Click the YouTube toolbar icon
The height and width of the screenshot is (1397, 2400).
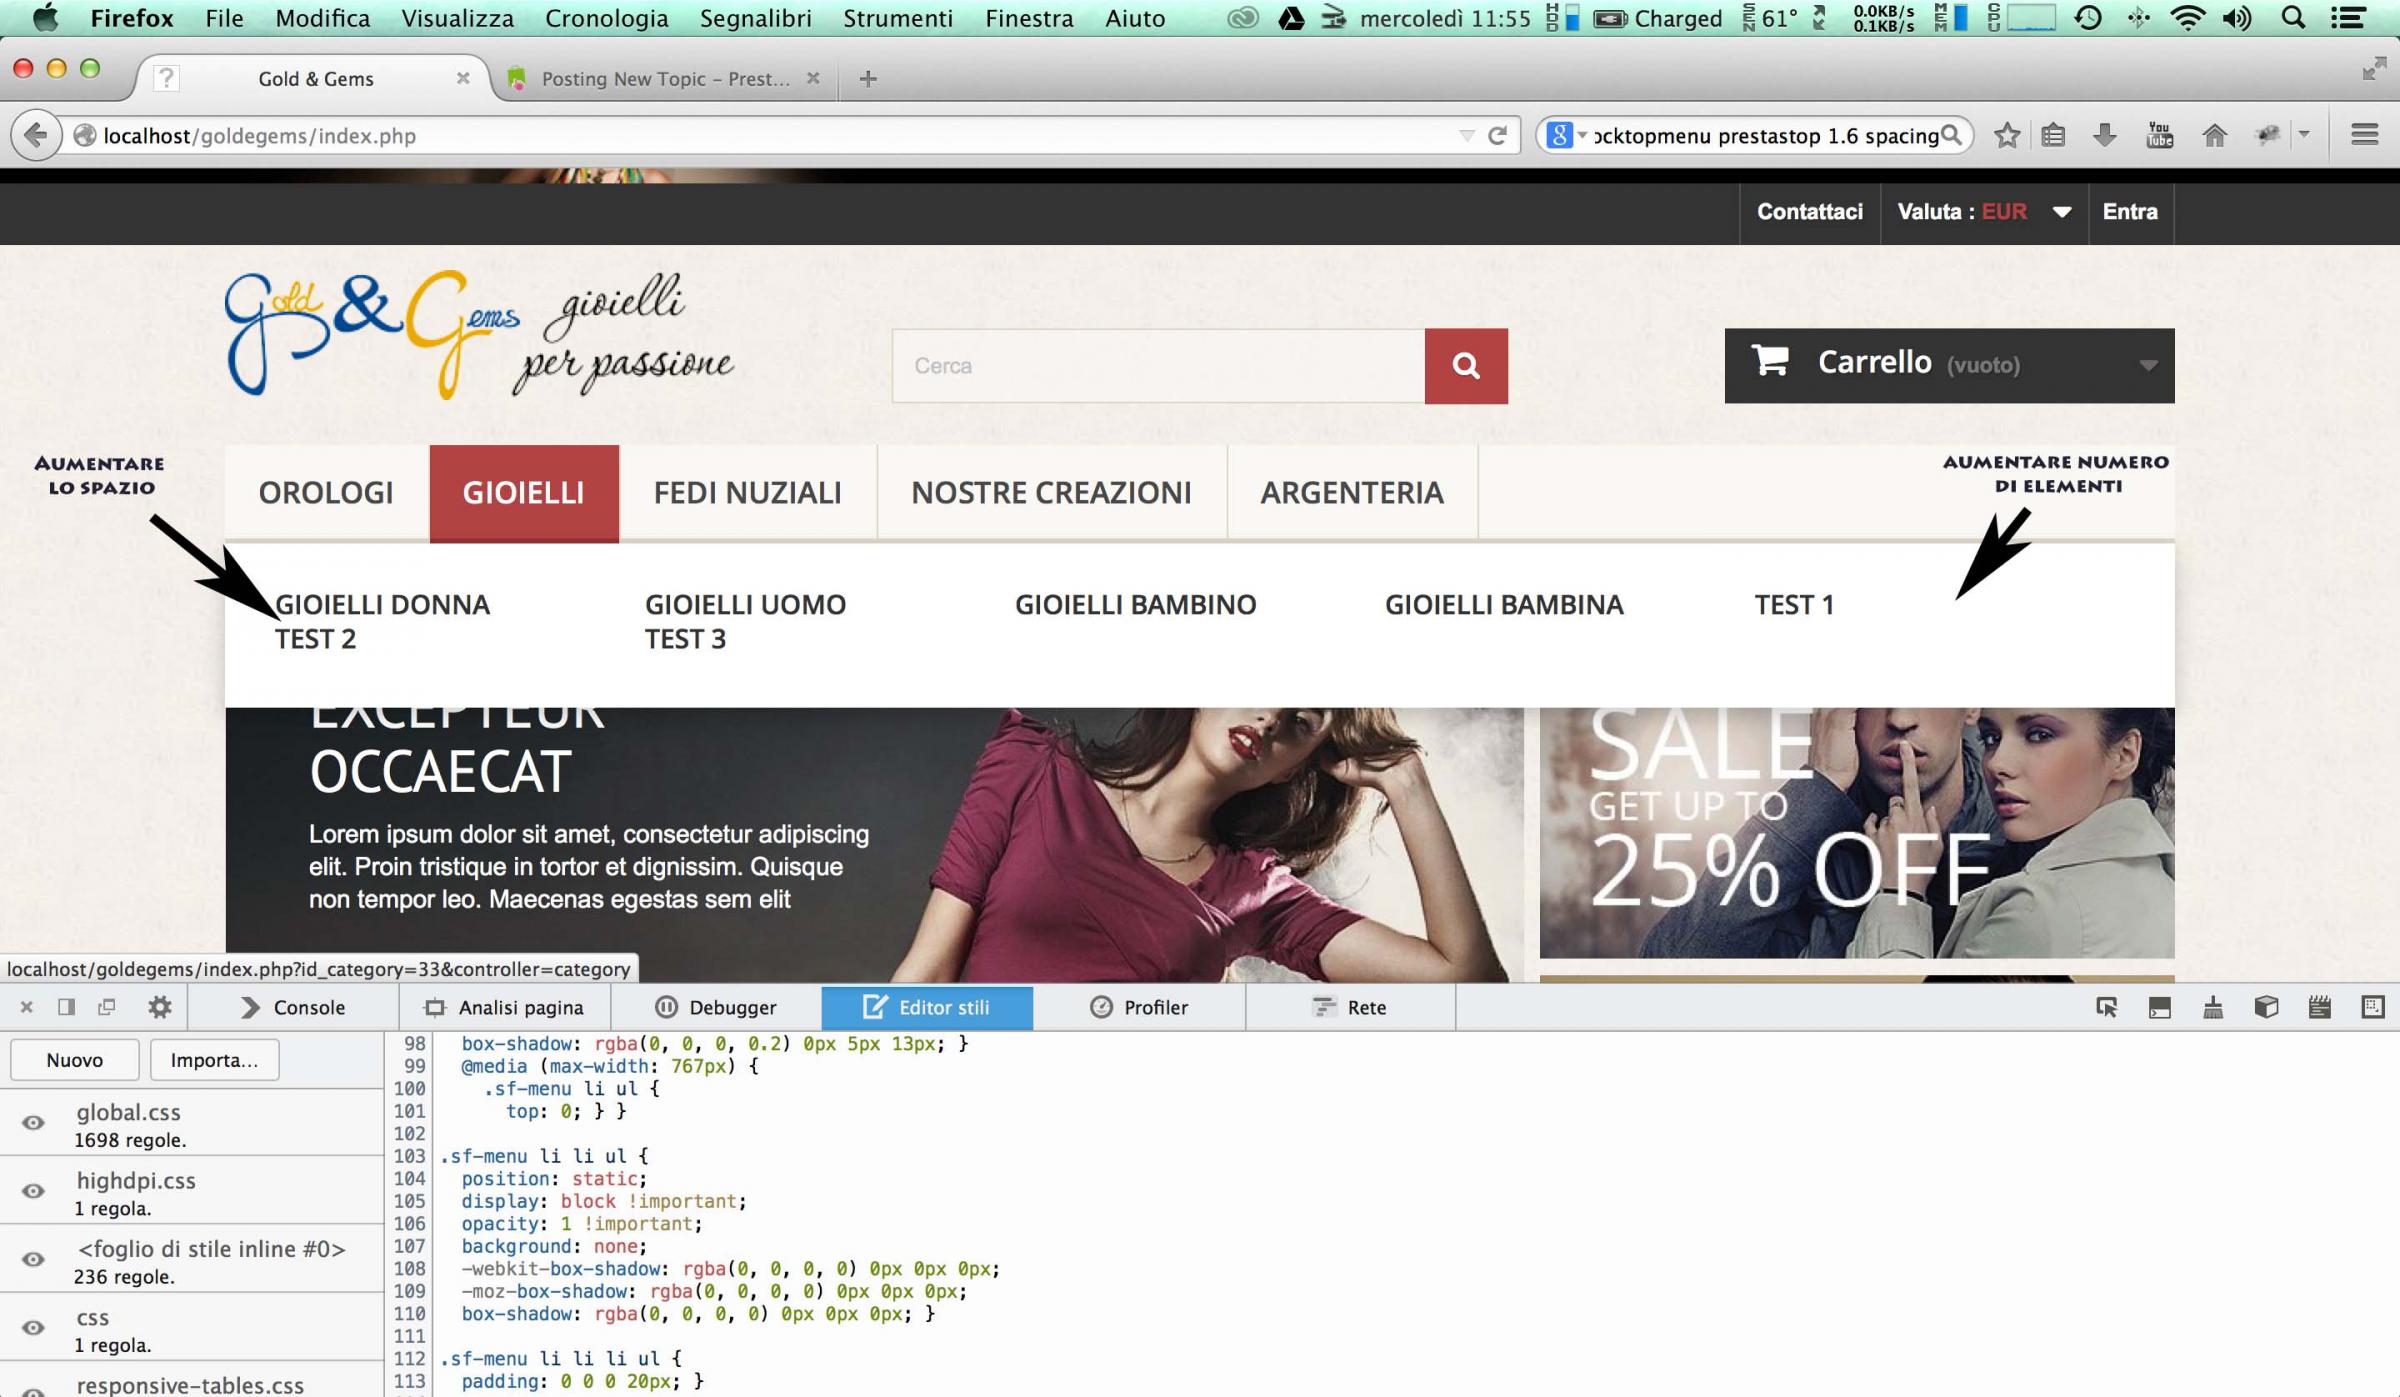point(2159,135)
